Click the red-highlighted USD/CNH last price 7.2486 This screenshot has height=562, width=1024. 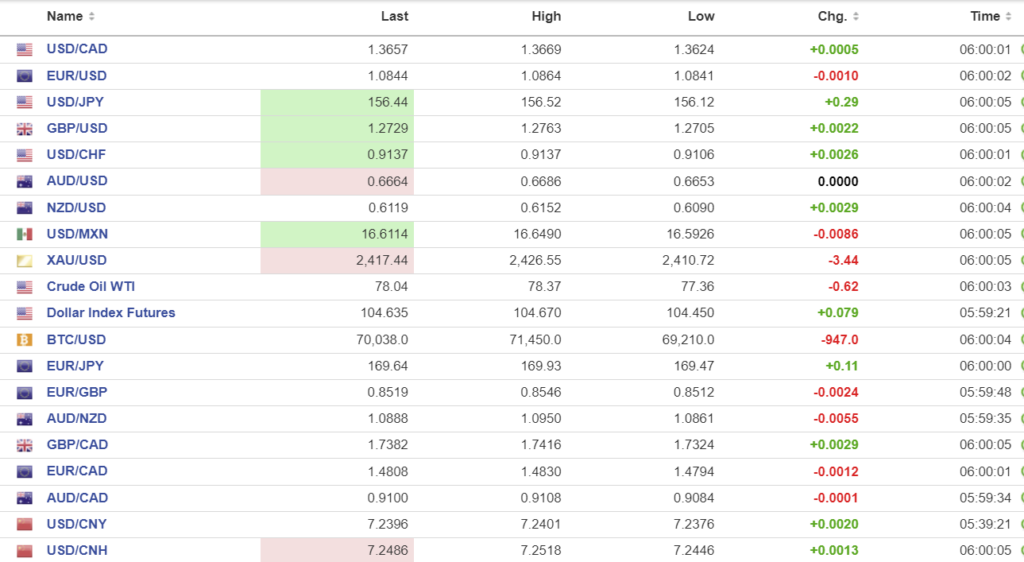386,550
